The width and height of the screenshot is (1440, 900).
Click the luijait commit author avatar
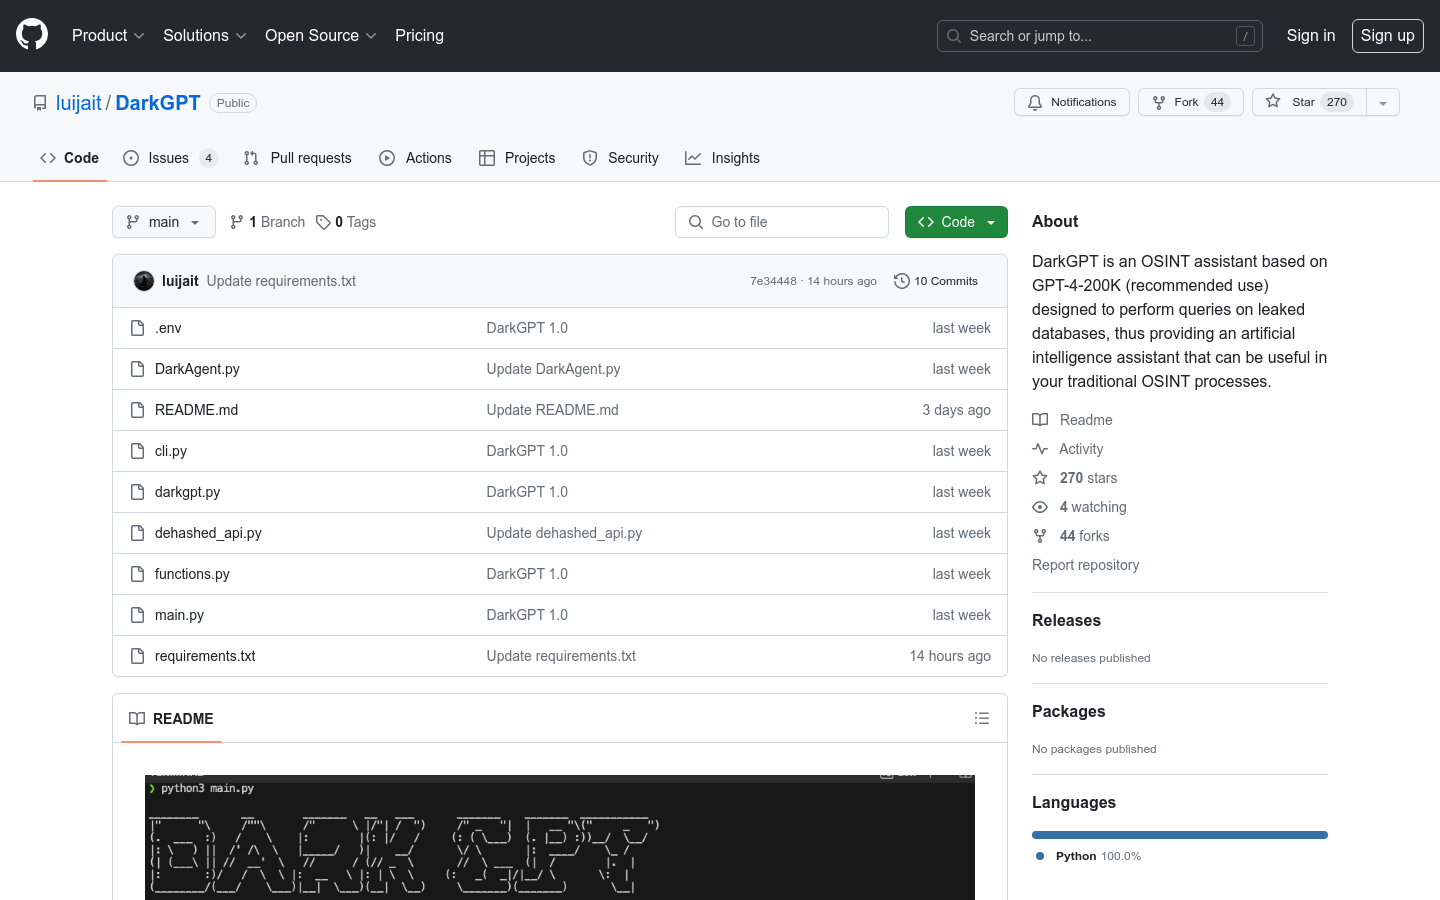144,281
